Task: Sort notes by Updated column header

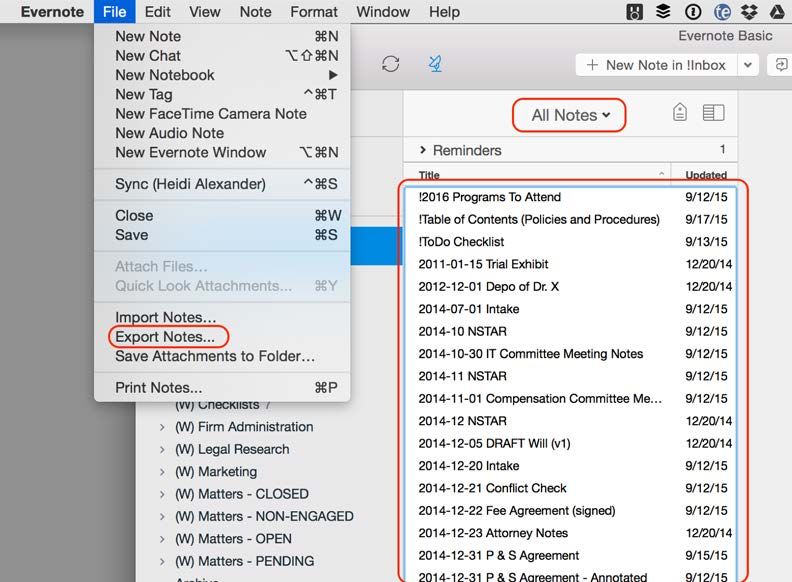Action: click(x=706, y=175)
